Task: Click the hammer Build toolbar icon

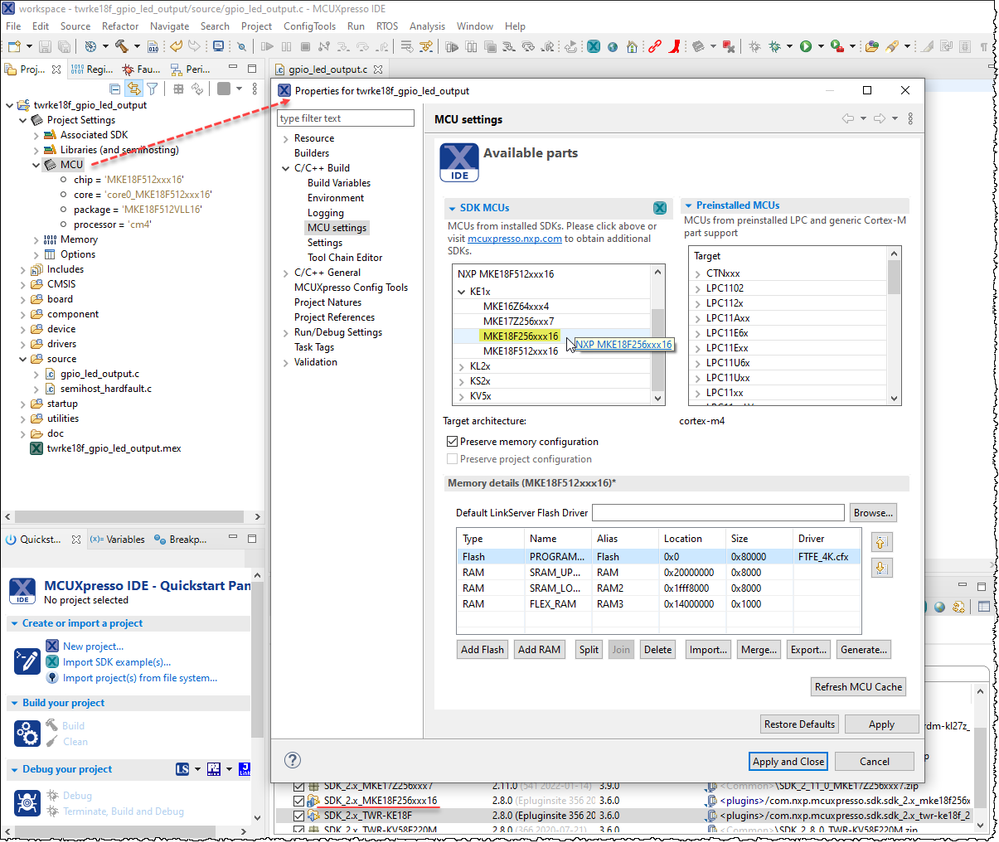Action: [x=121, y=46]
